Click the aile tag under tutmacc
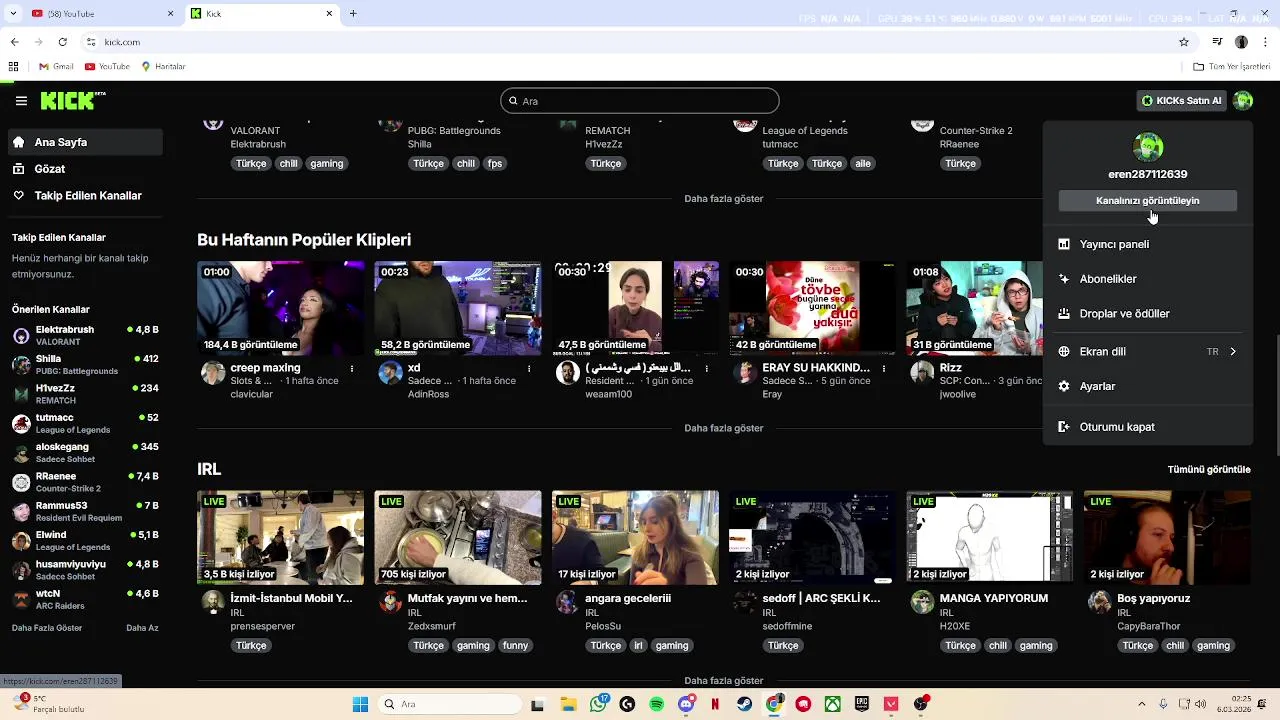The image size is (1280, 720). pos(862,164)
